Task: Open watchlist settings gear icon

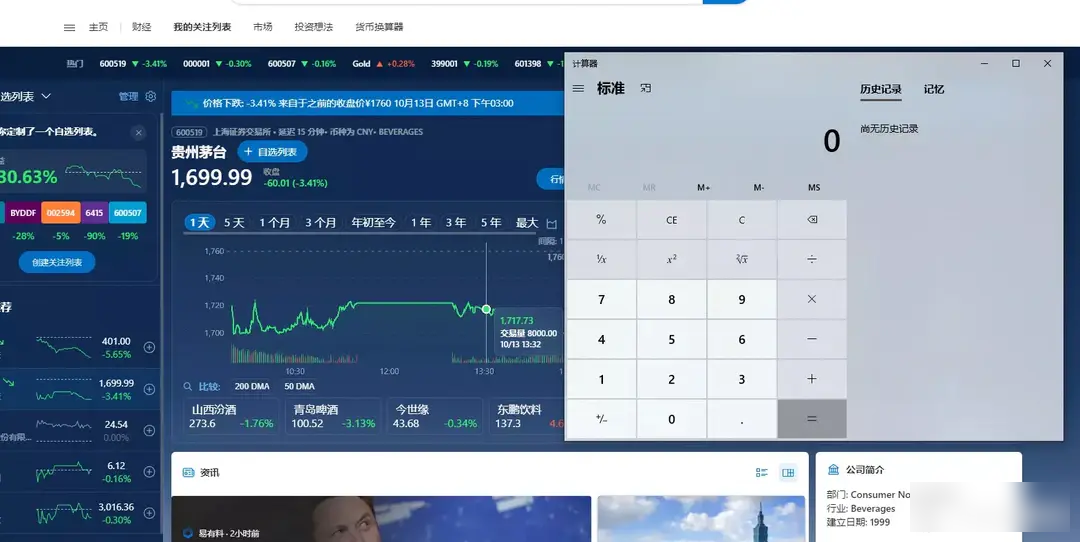Action: pyautogui.click(x=151, y=96)
